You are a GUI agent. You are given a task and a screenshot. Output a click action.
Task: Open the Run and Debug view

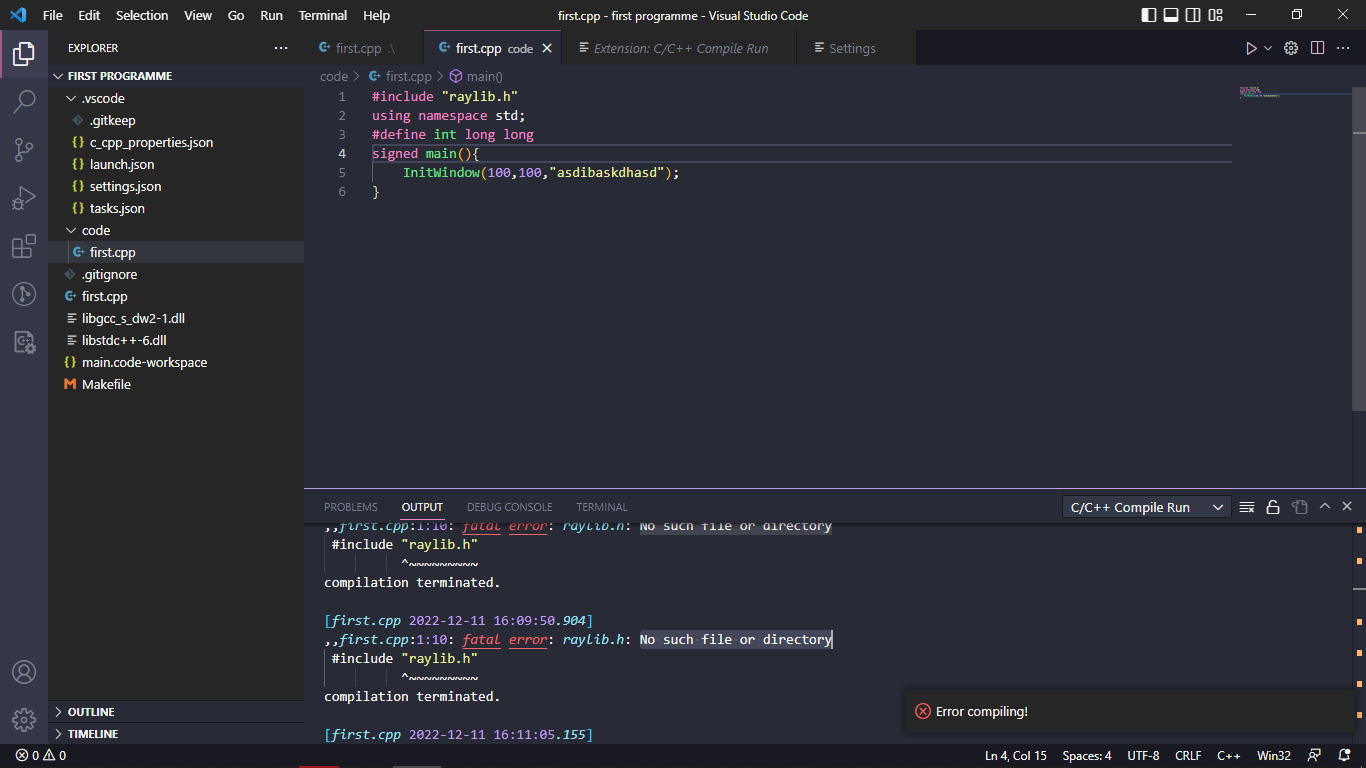click(24, 198)
